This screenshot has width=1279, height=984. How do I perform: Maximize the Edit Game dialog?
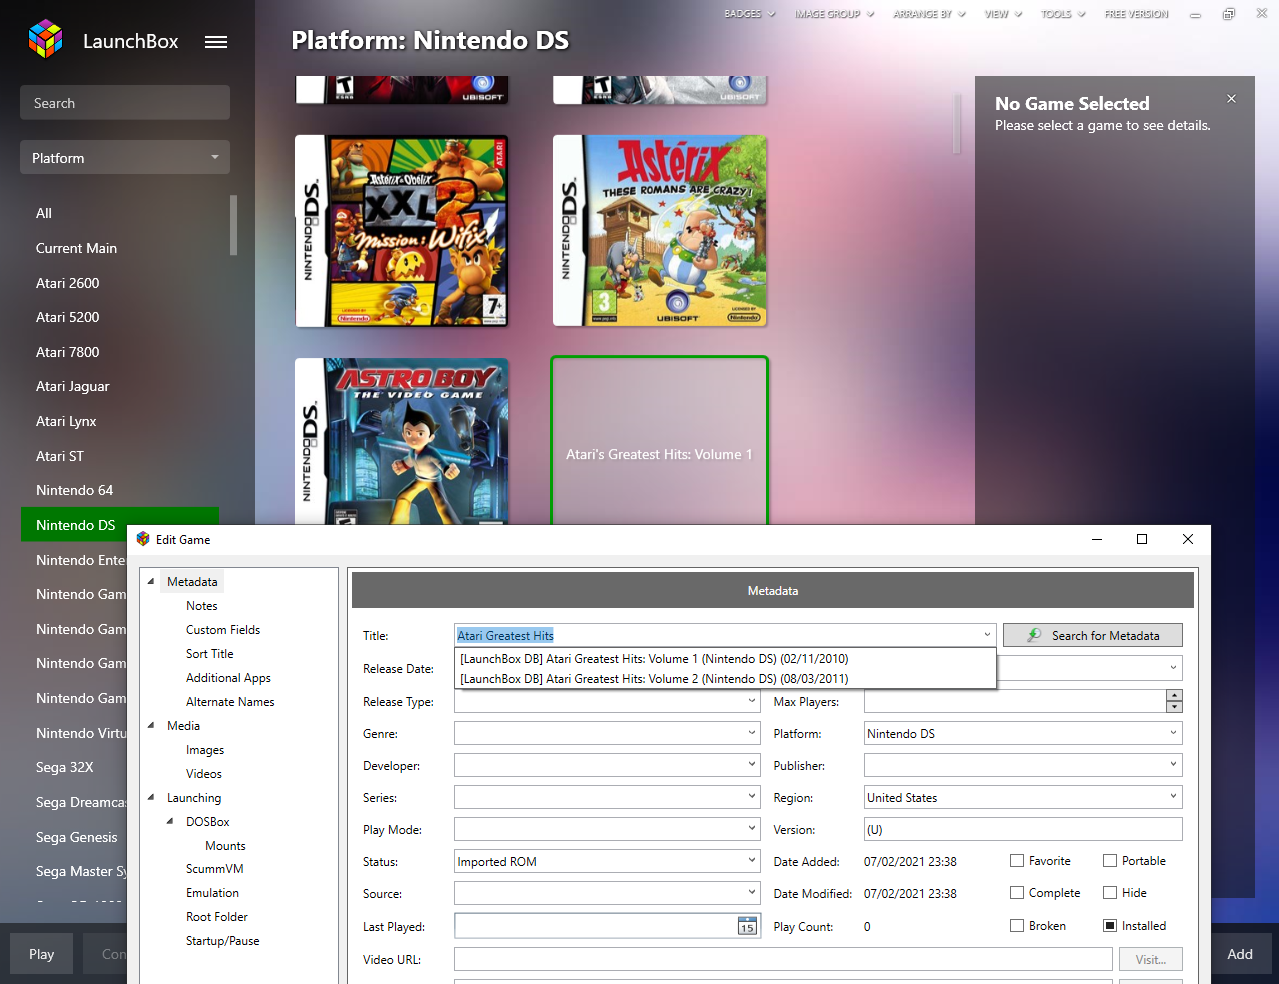point(1142,539)
